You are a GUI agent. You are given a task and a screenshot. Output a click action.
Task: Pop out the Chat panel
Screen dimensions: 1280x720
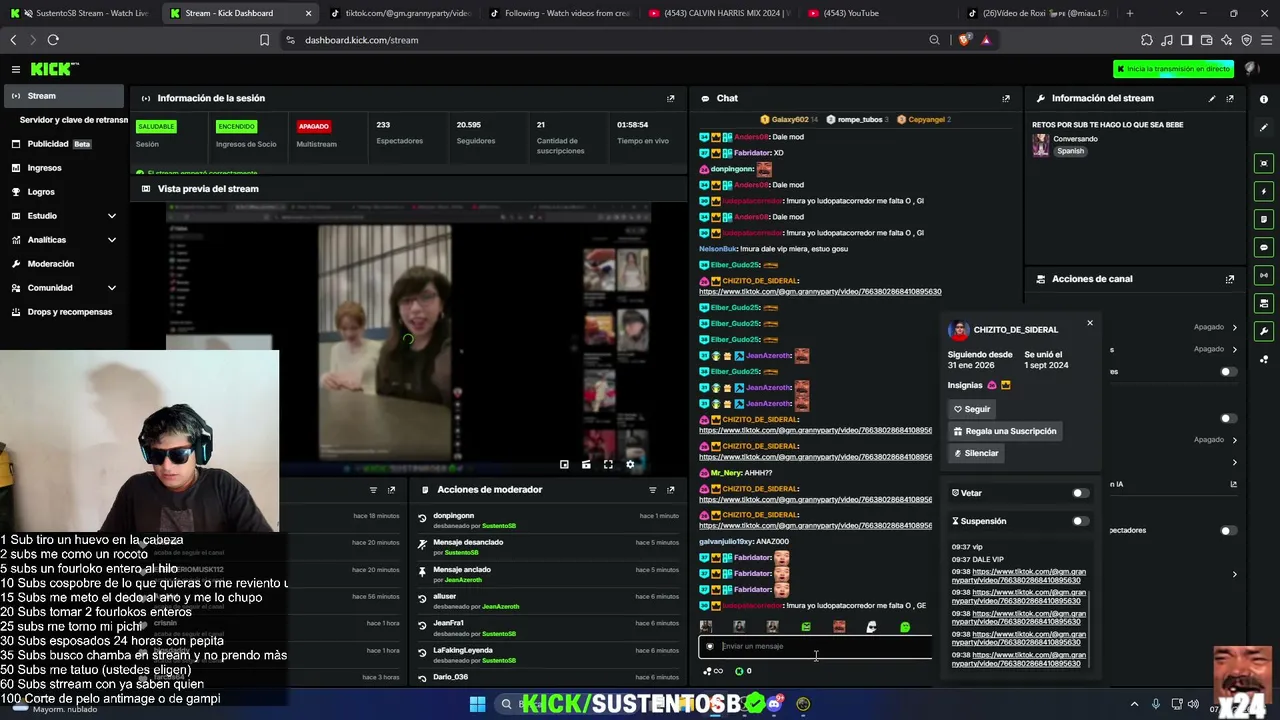[1006, 98]
